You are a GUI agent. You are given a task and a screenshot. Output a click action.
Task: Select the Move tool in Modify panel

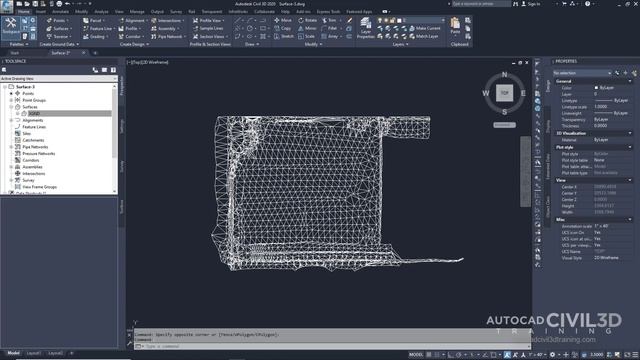pyautogui.click(x=283, y=20)
